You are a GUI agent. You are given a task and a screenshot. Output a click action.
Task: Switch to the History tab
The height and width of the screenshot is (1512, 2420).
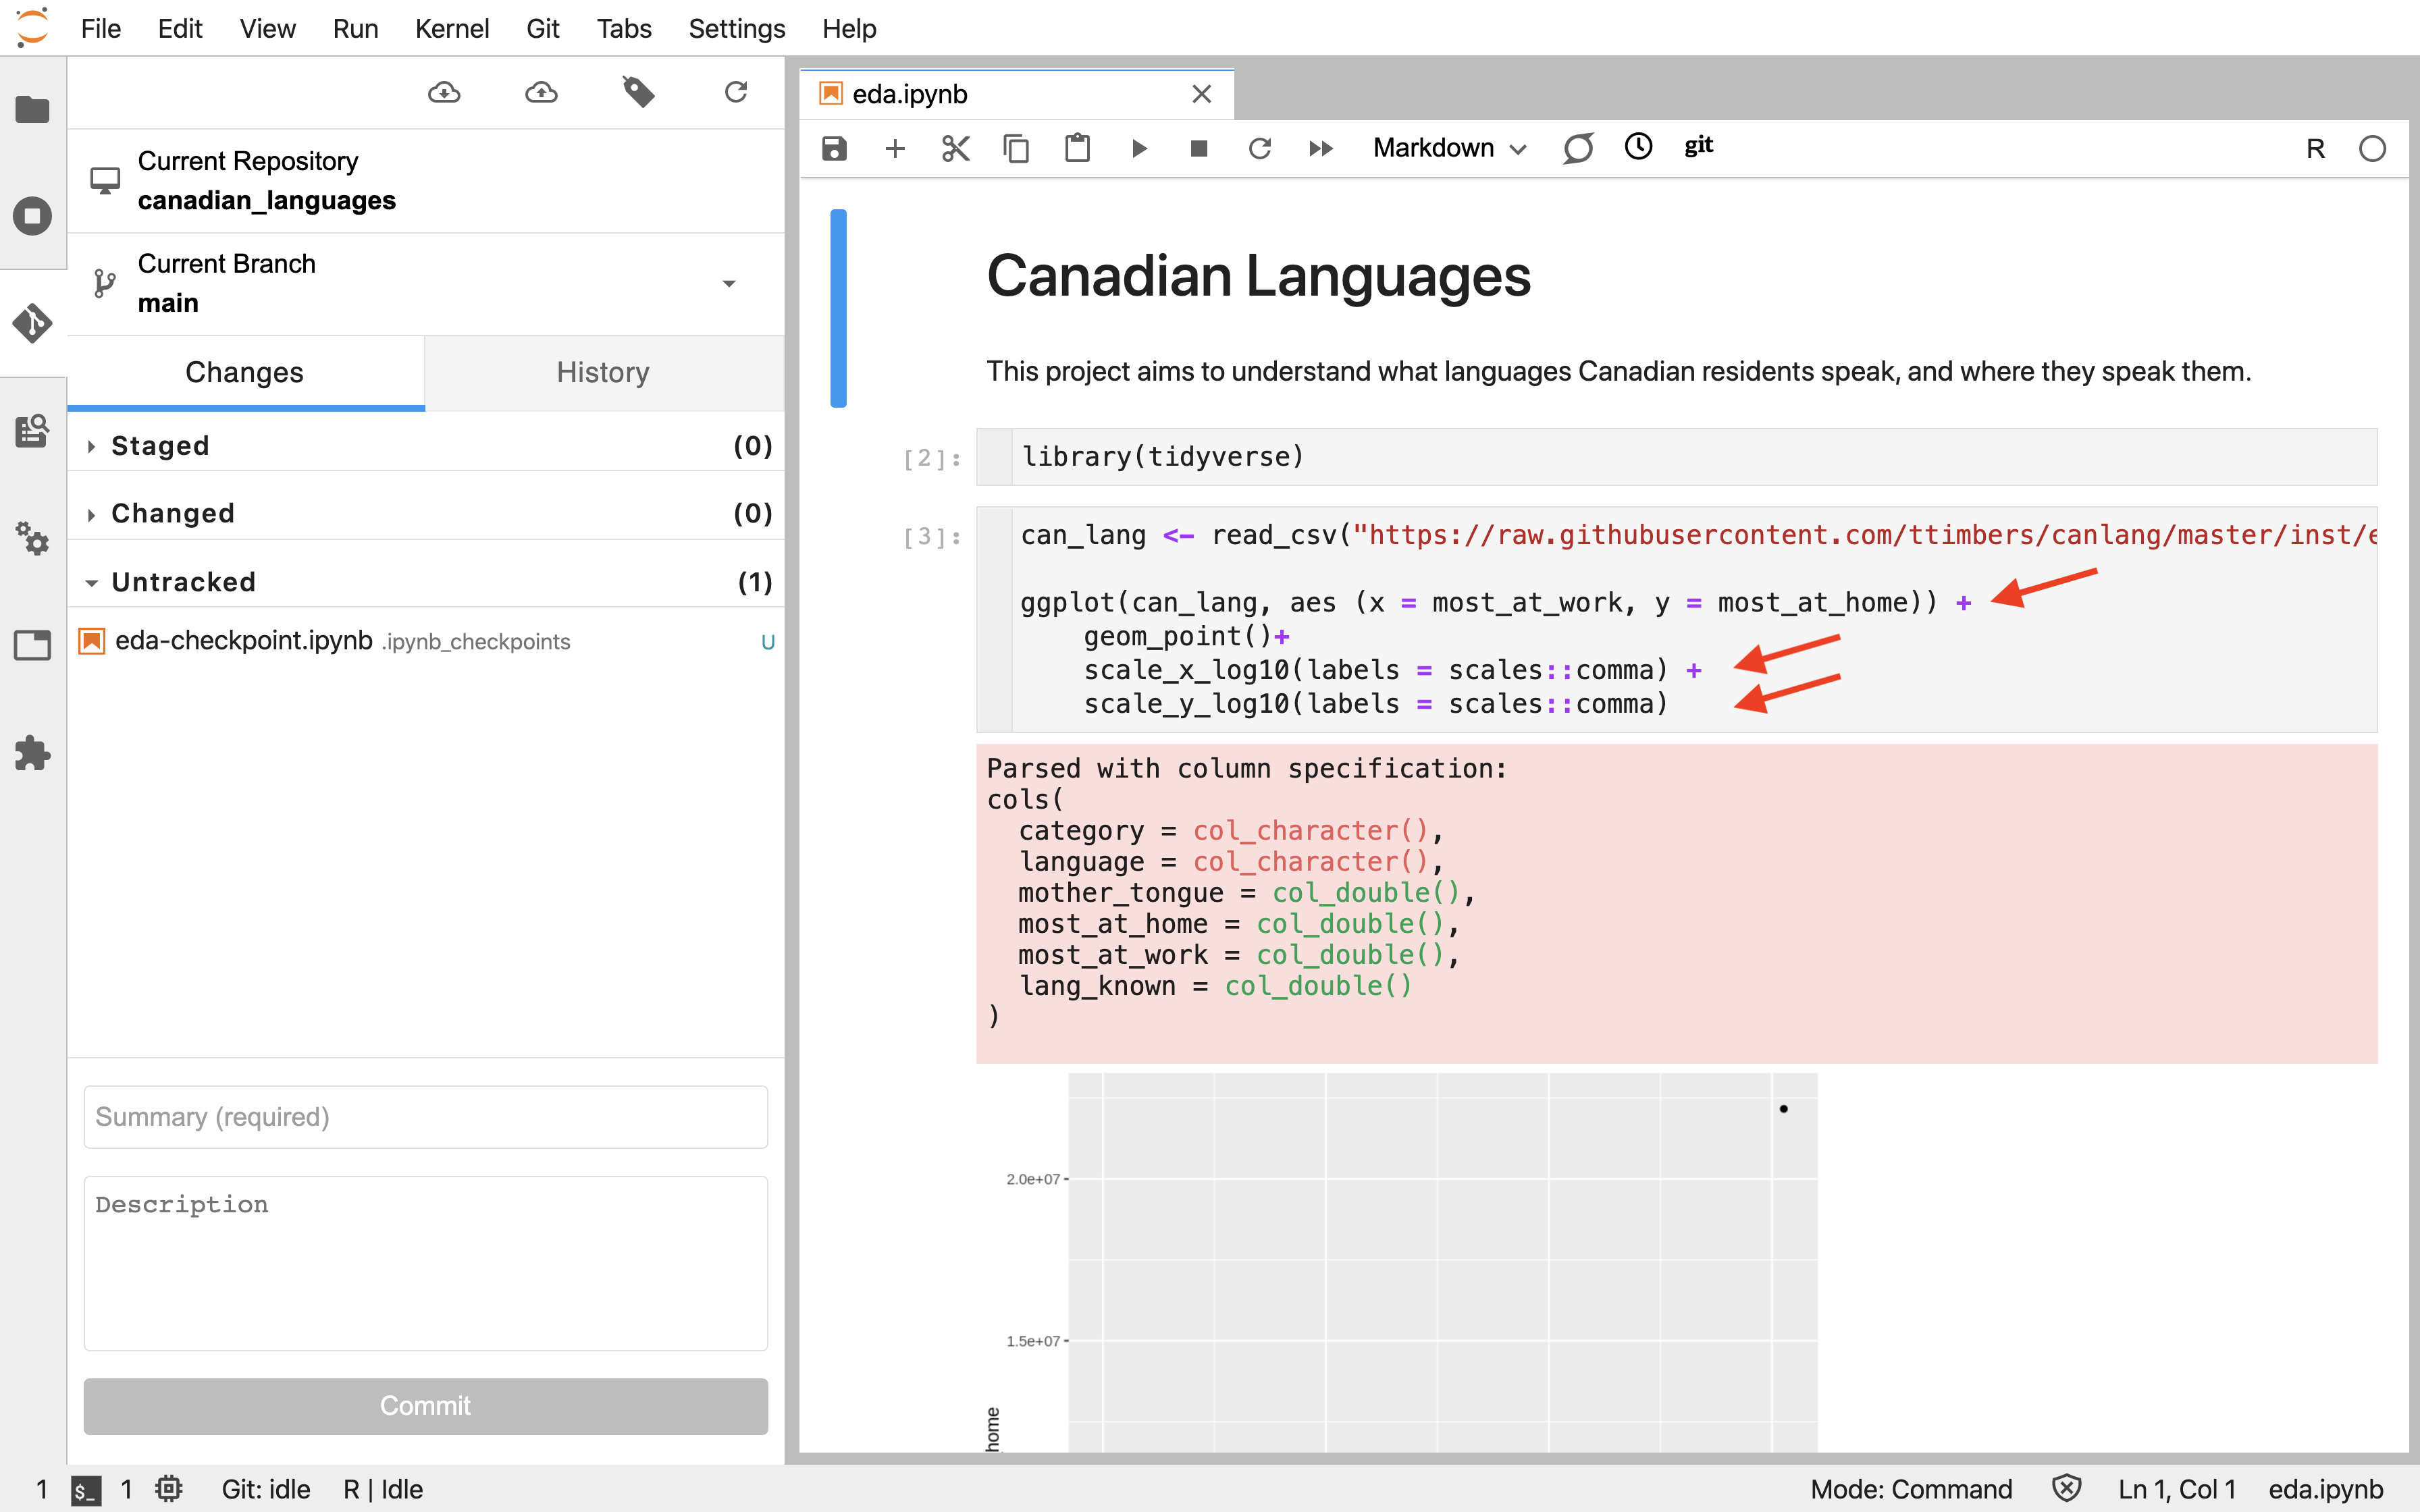point(603,372)
